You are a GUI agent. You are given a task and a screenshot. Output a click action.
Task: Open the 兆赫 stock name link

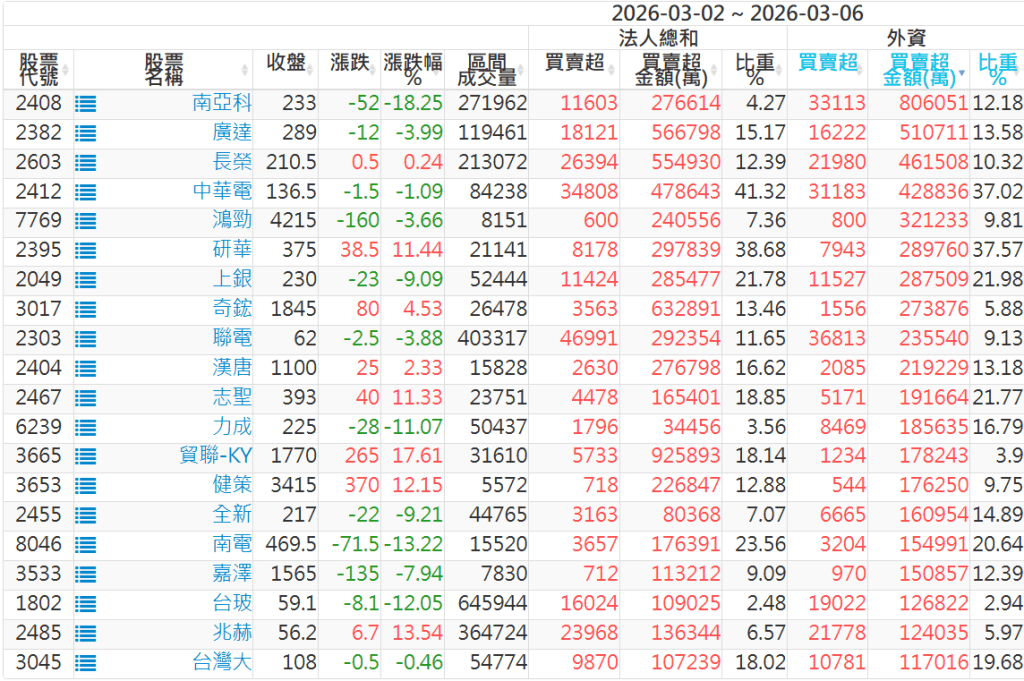pos(232,633)
